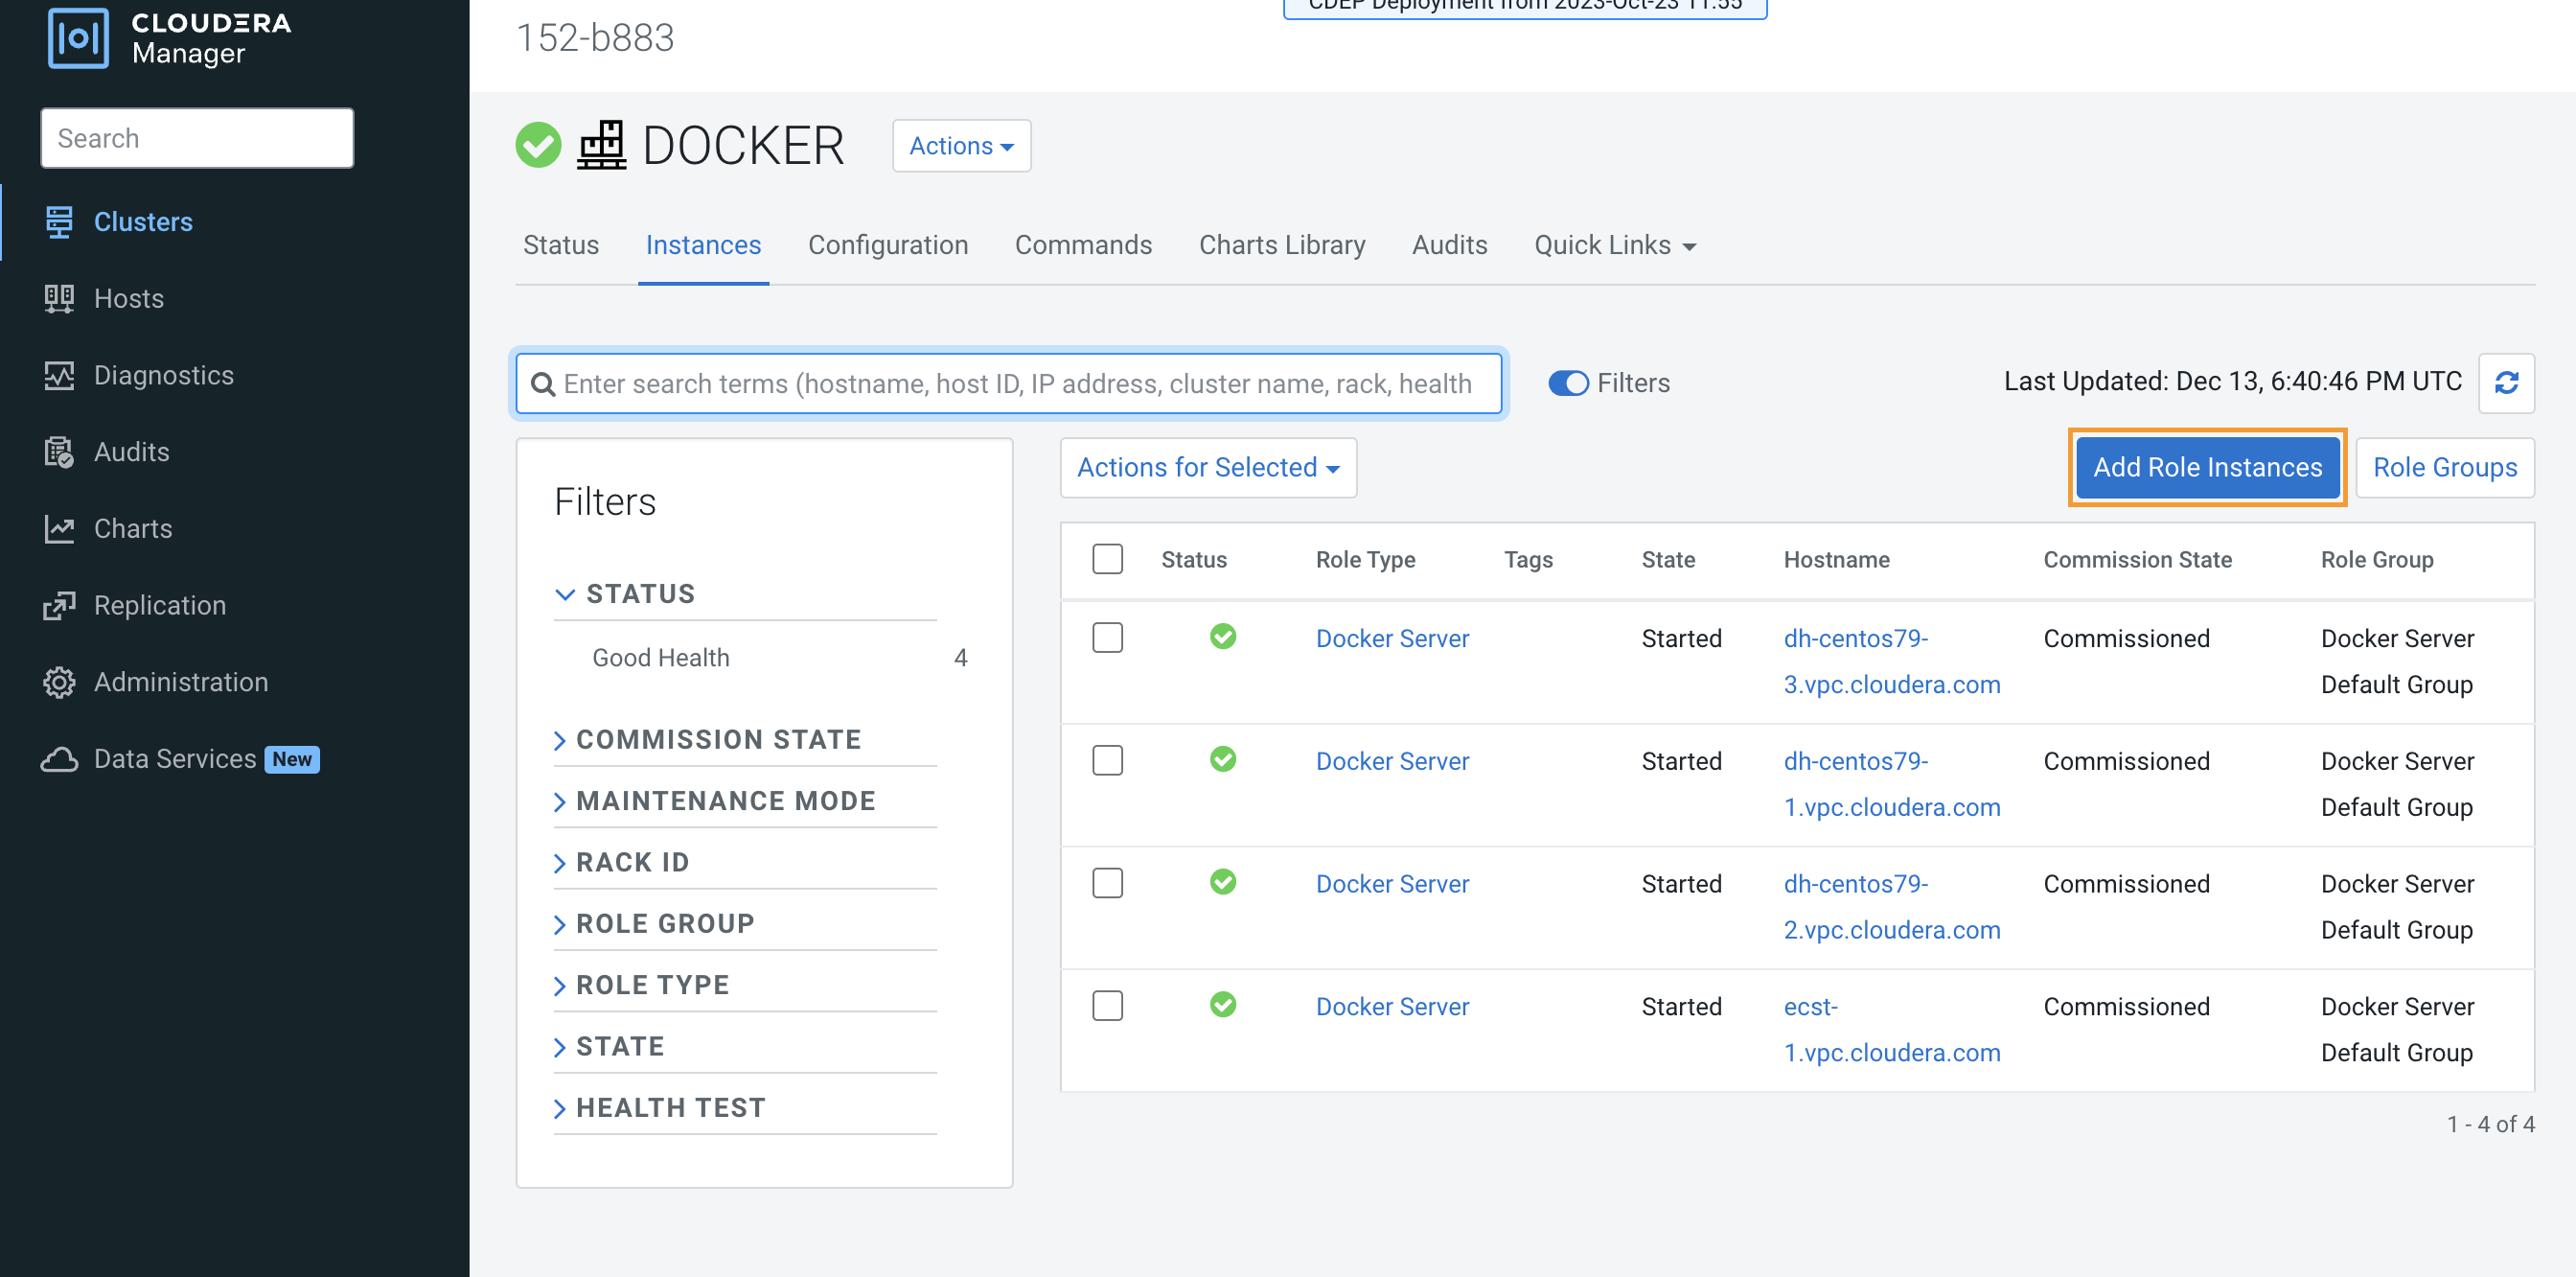Click the Charts sidebar icon
2576x1277 pixels.
coord(59,529)
